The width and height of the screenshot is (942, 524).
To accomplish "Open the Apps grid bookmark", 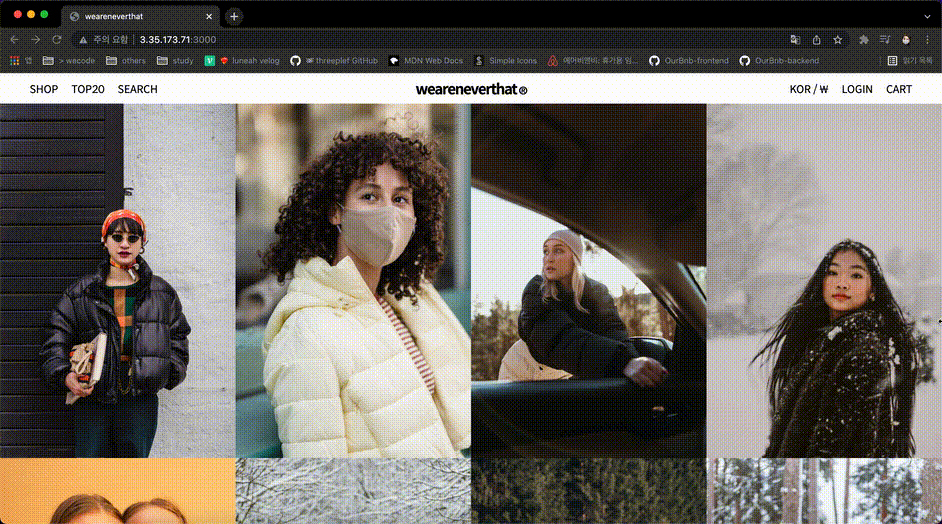I will click(x=20, y=61).
